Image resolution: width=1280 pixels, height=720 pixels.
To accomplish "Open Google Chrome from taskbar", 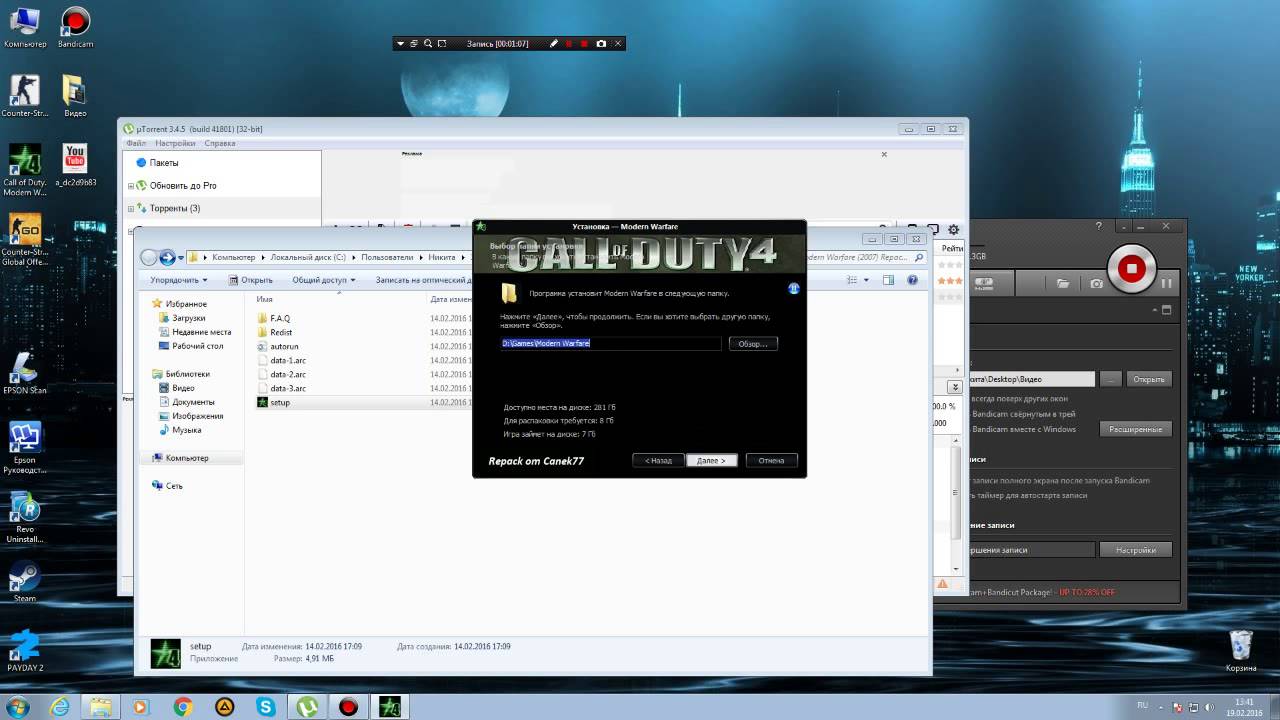I will 183,707.
